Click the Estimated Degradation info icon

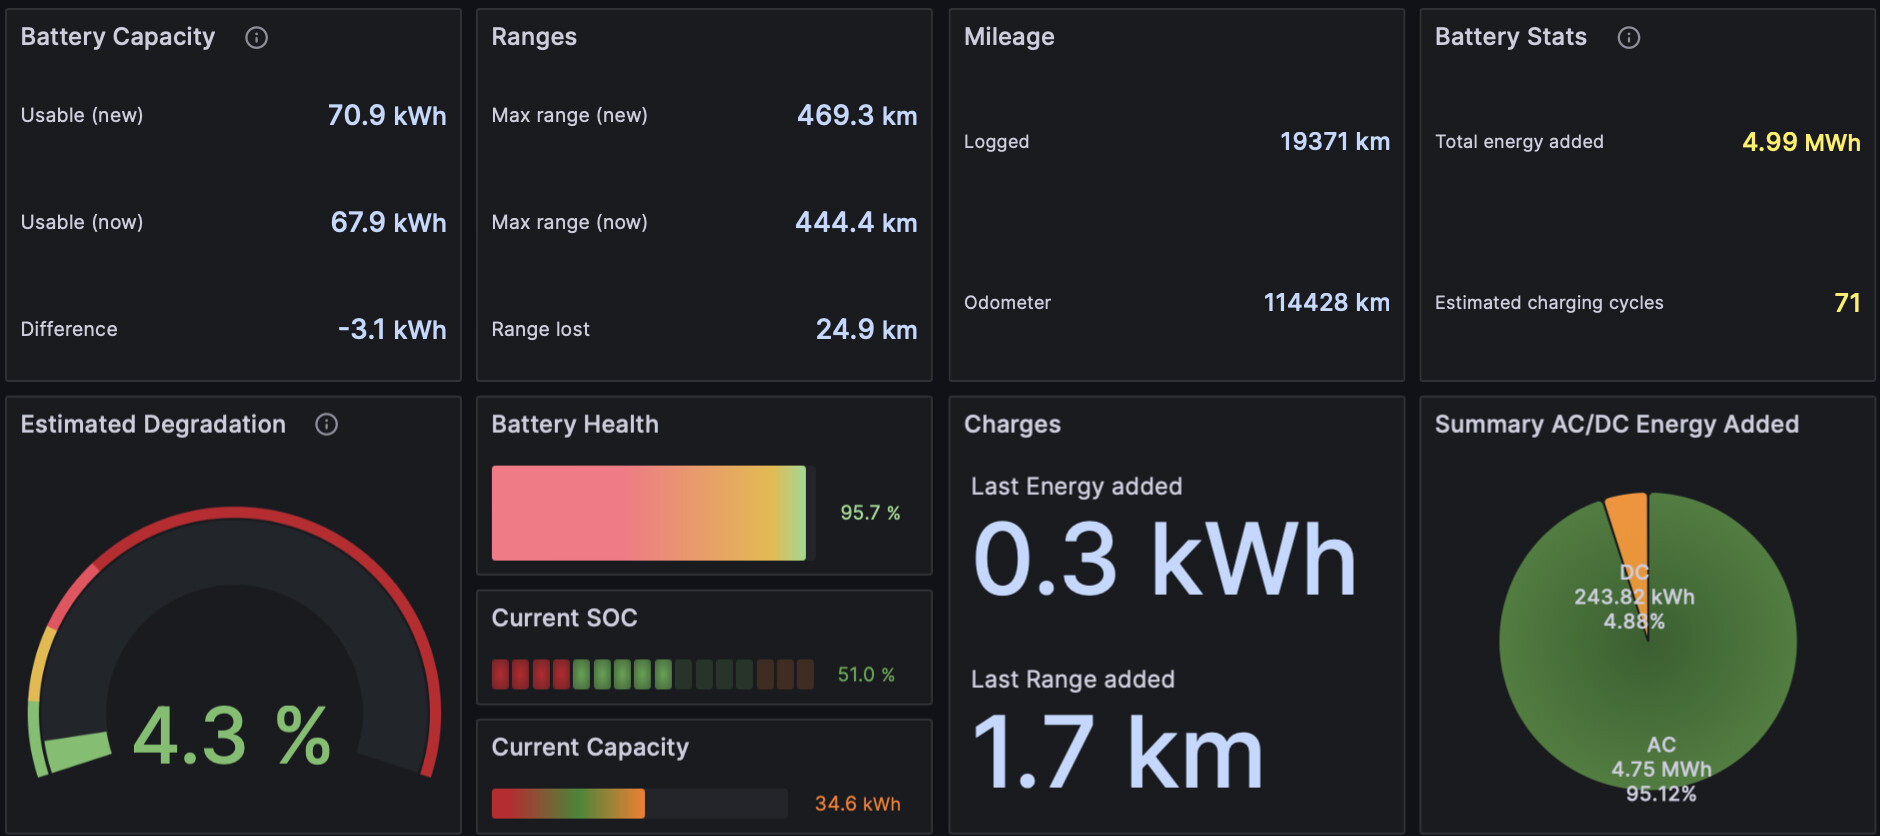(x=326, y=425)
